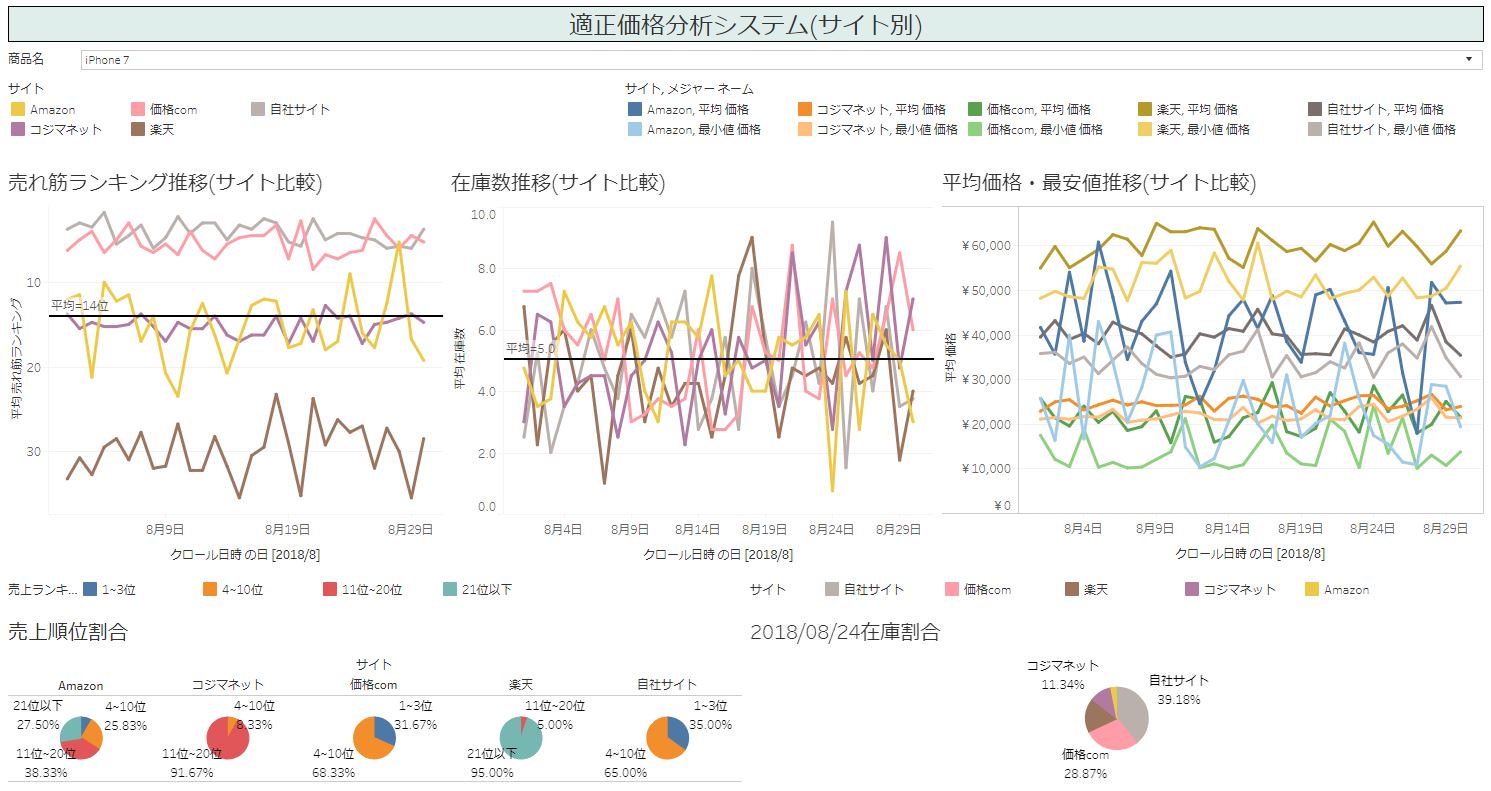Viewport: 1491px width, 791px height.
Task: Select the 21位以下 sales rank legend item
Action: coord(477,589)
